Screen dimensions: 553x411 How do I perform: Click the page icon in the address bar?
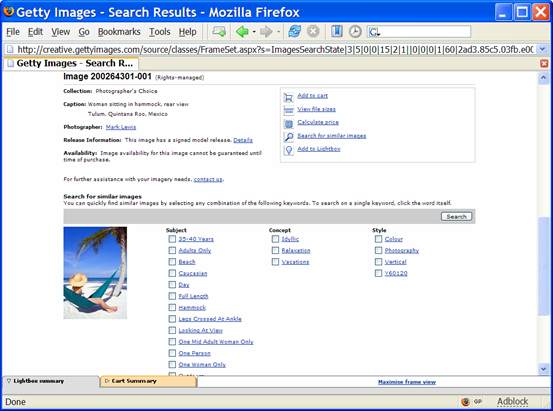(10, 49)
